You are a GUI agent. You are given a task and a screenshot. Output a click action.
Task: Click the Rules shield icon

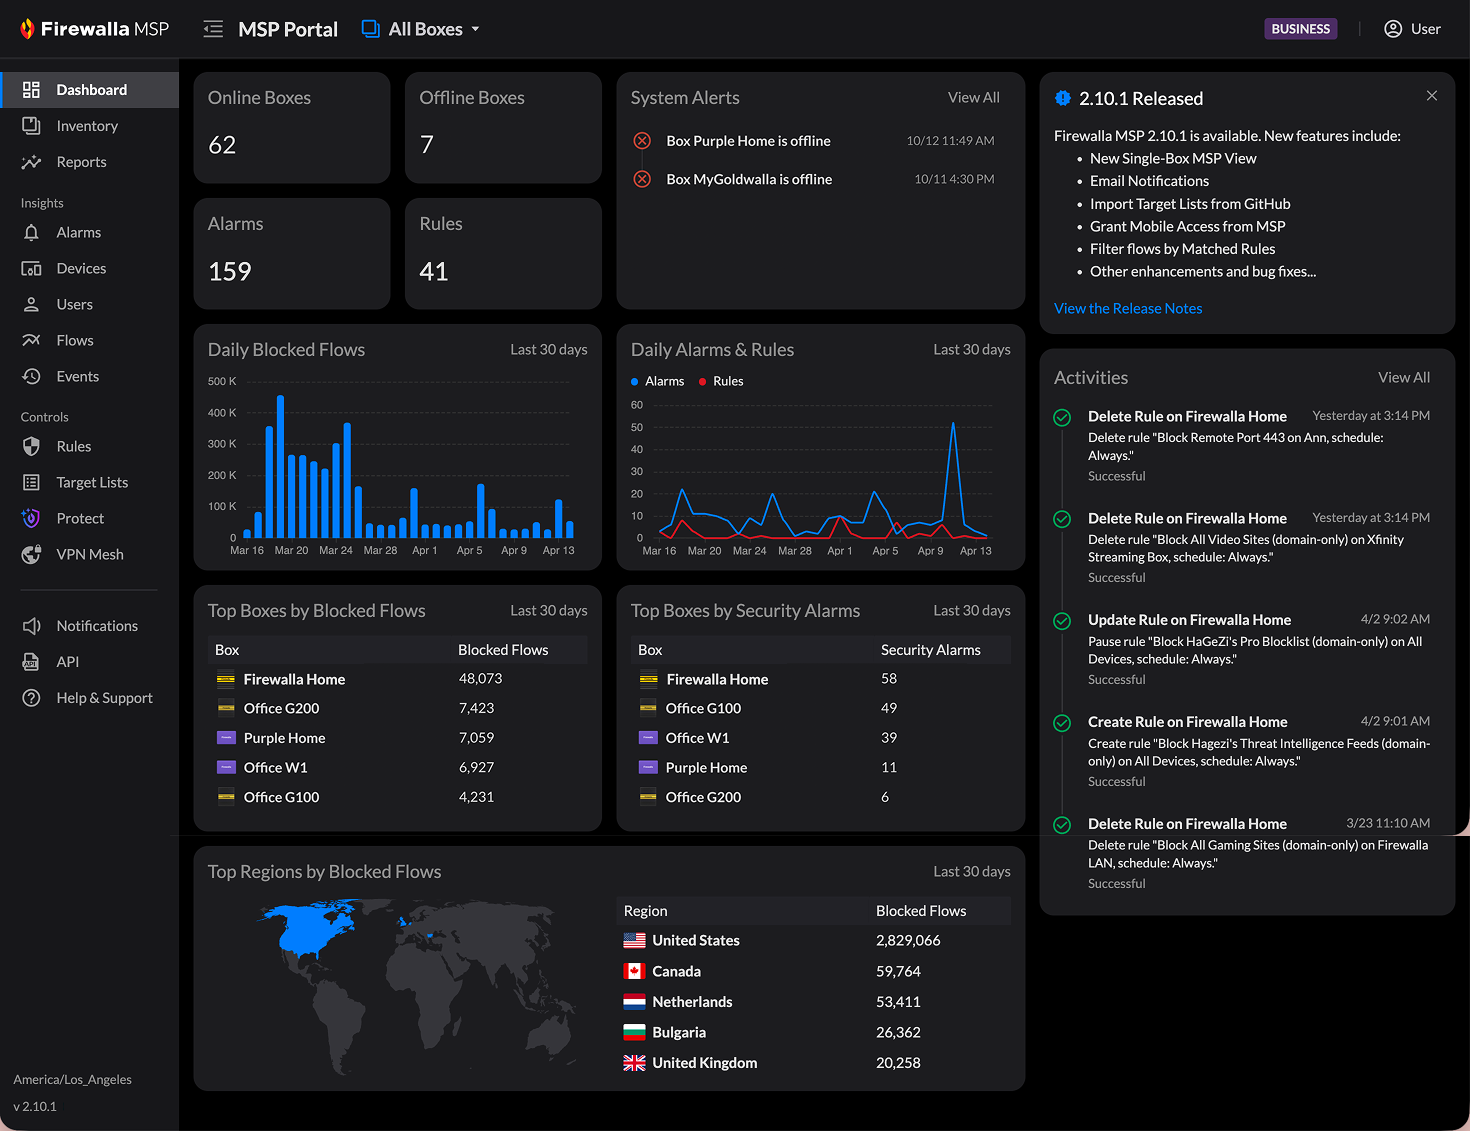[x=31, y=447]
